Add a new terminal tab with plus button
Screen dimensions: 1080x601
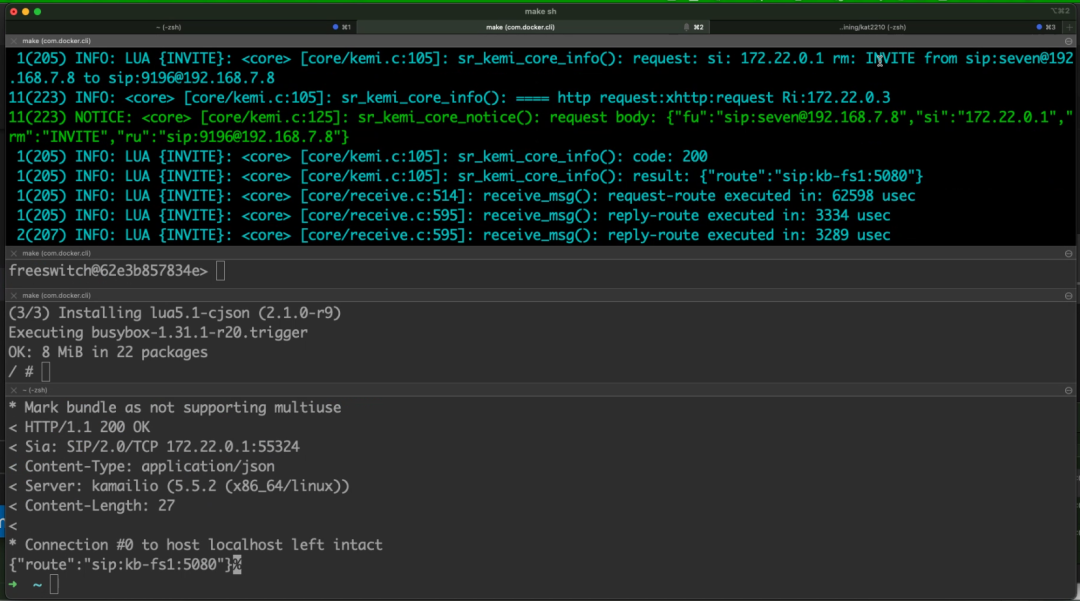(x=1071, y=27)
